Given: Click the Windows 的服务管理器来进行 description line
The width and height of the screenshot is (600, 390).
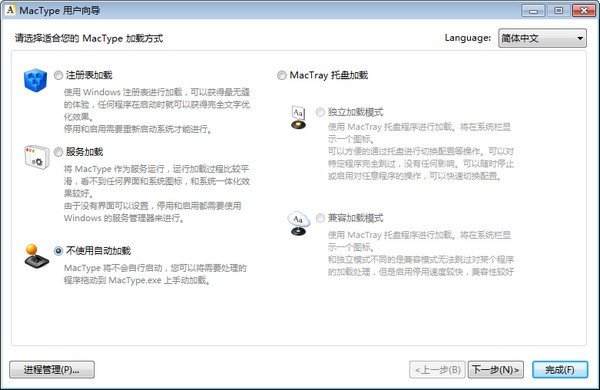Looking at the screenshot, I should tap(124, 218).
